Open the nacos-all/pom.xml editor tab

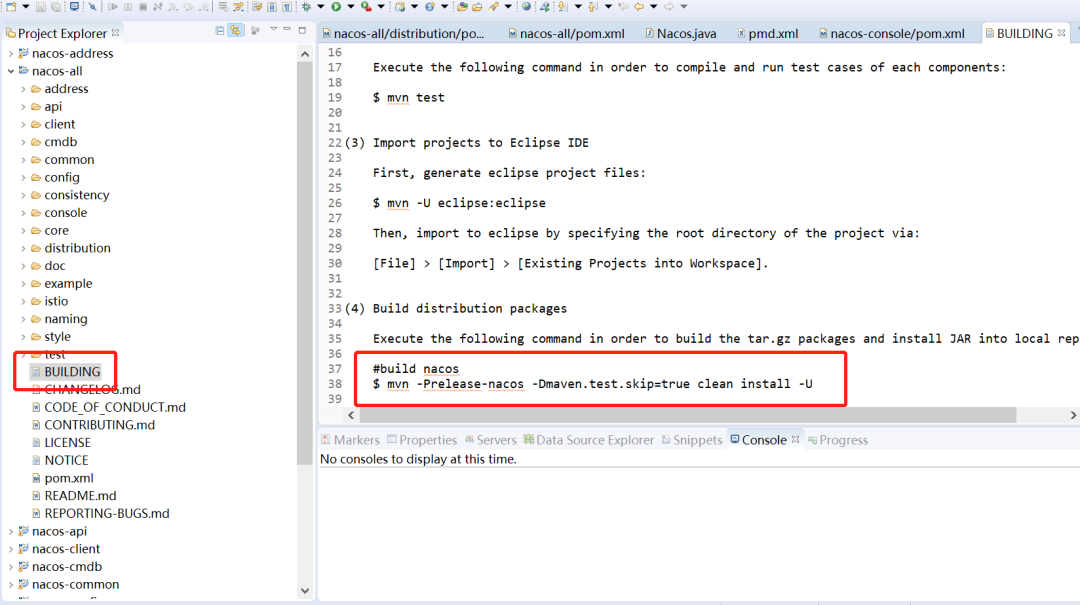pyautogui.click(x=566, y=33)
